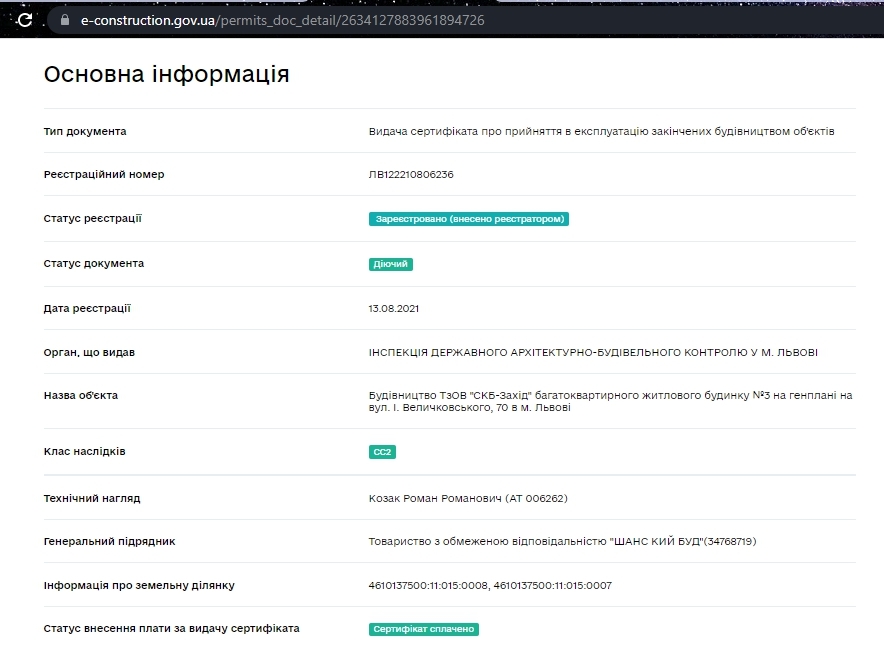Click the 'Дата реєстрації' label

point(87,308)
